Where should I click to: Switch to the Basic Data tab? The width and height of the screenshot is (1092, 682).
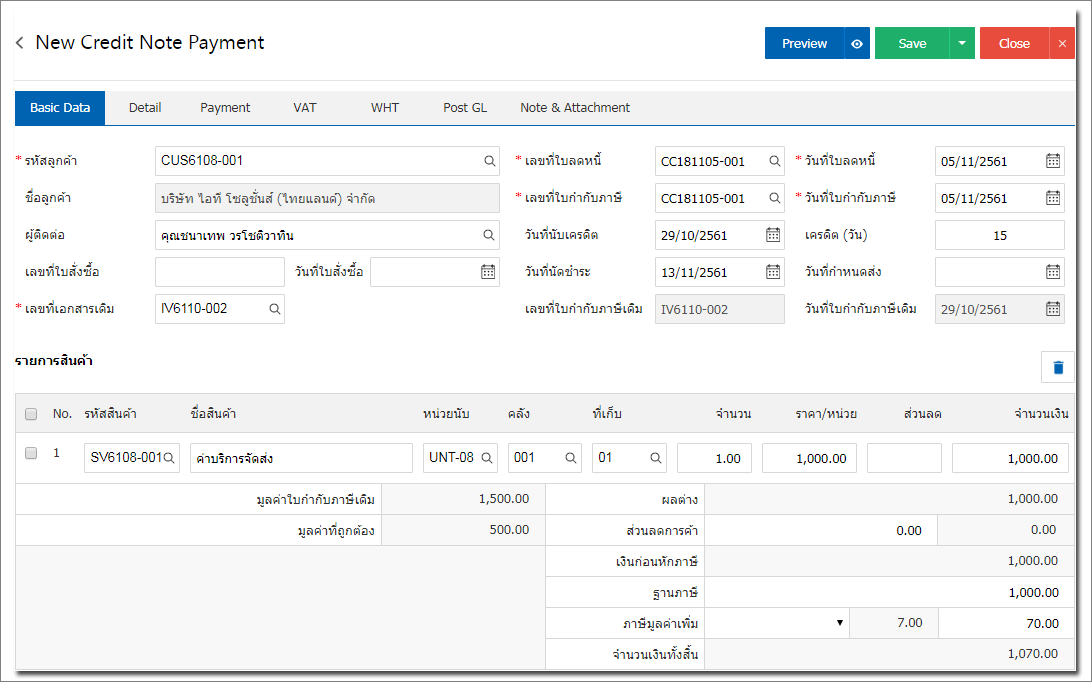pos(60,108)
